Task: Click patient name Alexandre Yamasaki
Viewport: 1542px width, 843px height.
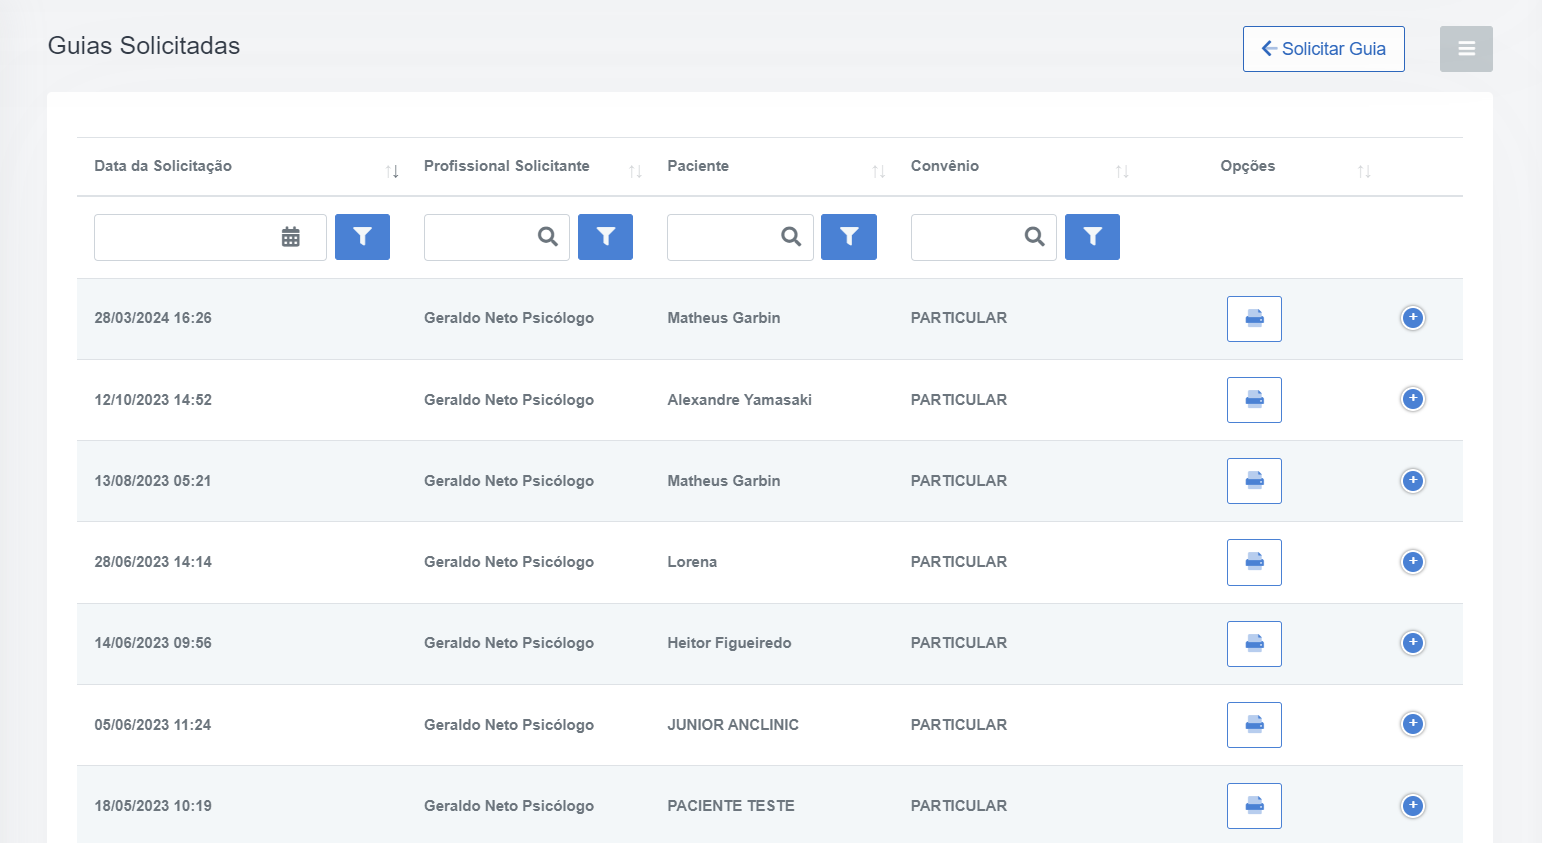Action: (740, 400)
